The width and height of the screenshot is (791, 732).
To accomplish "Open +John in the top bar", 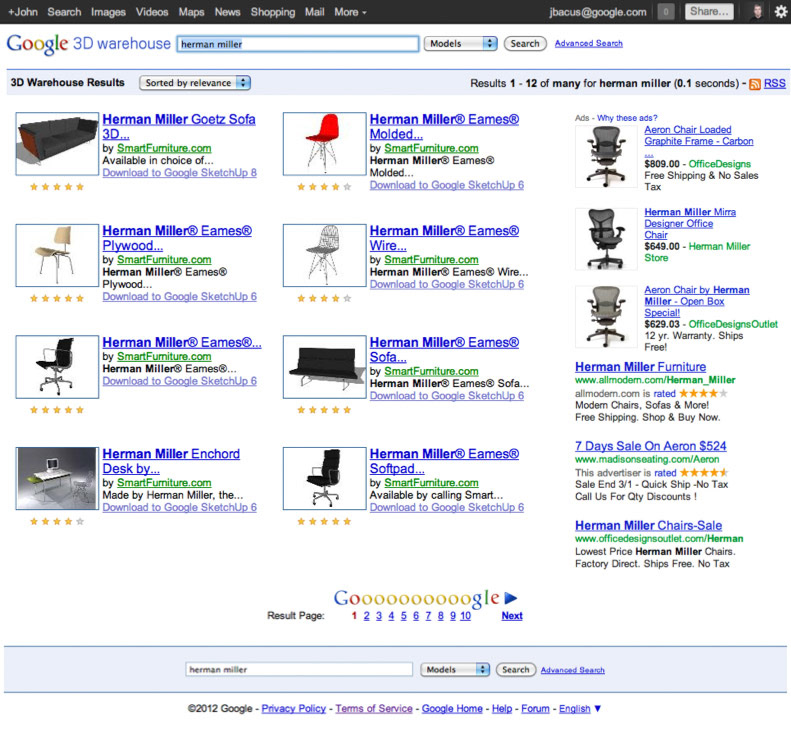I will click(23, 12).
